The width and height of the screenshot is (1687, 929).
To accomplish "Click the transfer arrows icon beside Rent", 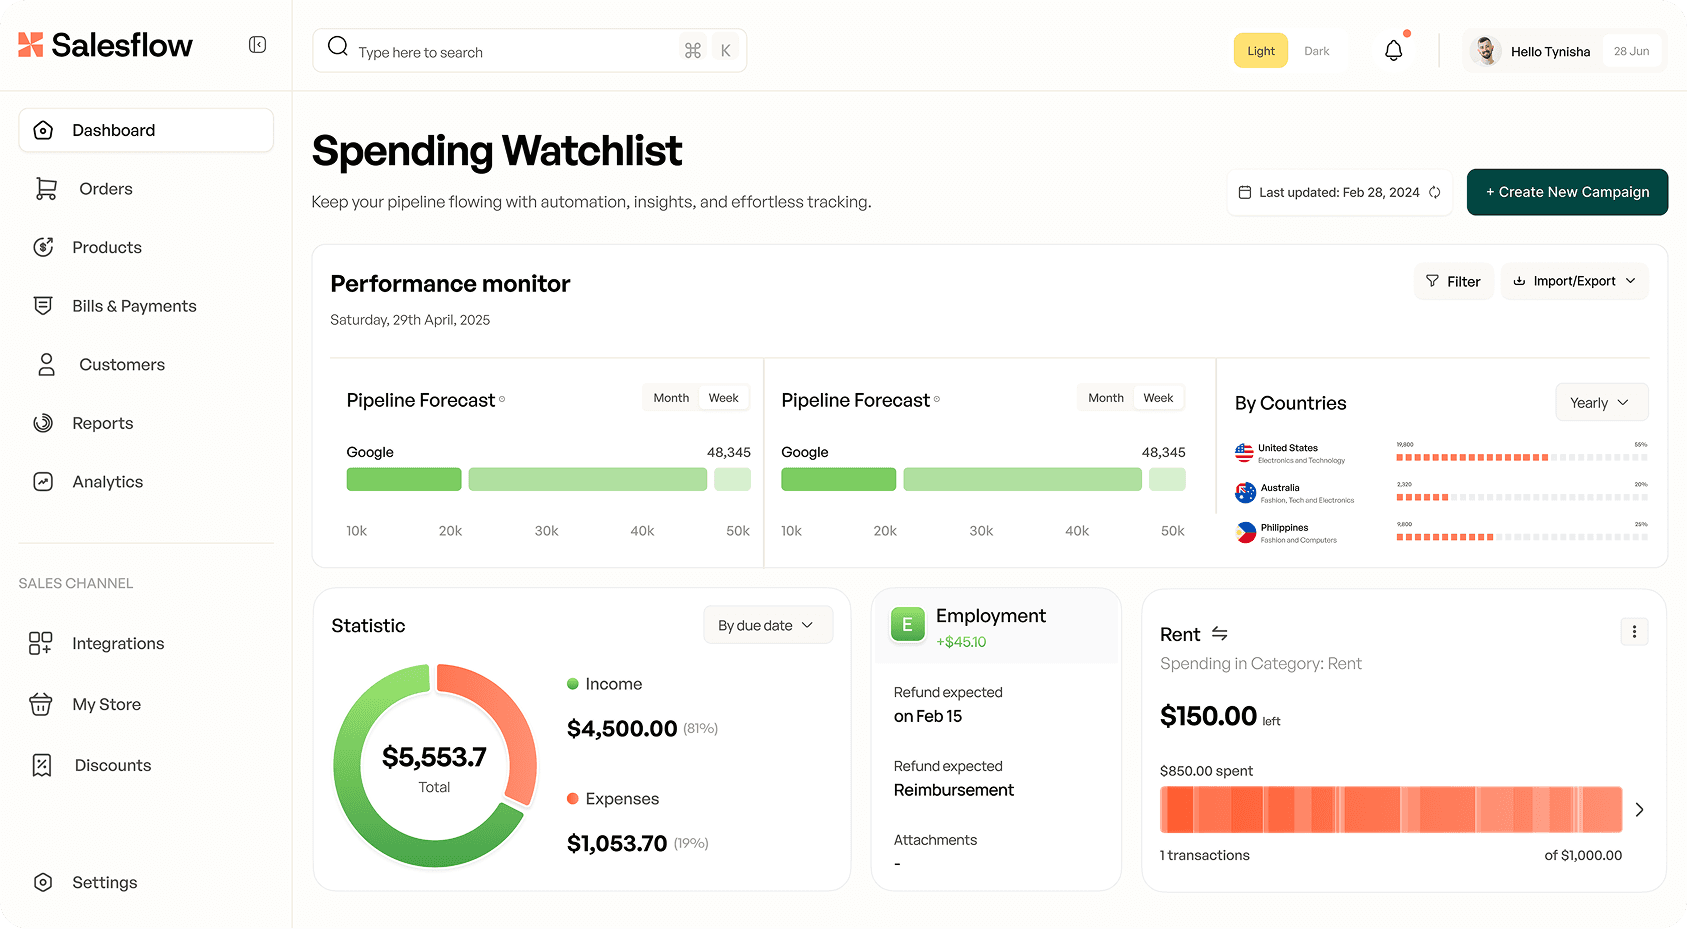I will point(1219,633).
